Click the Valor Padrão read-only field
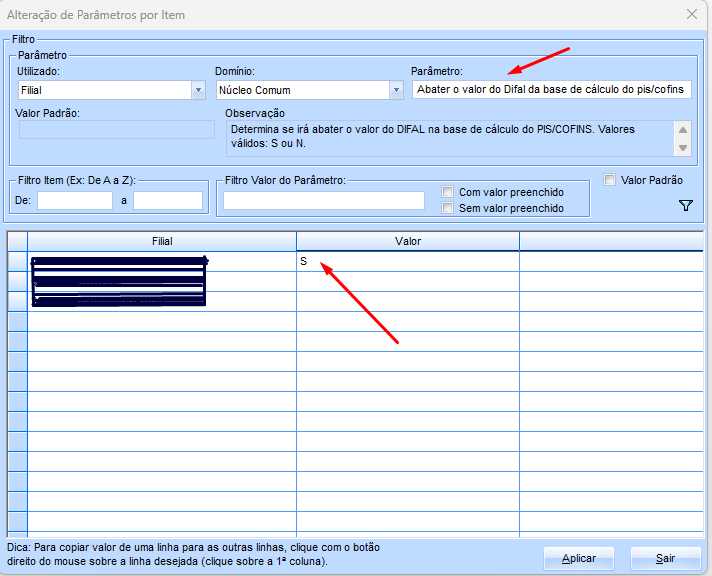Viewport: 712px width, 576px height. tap(115, 129)
